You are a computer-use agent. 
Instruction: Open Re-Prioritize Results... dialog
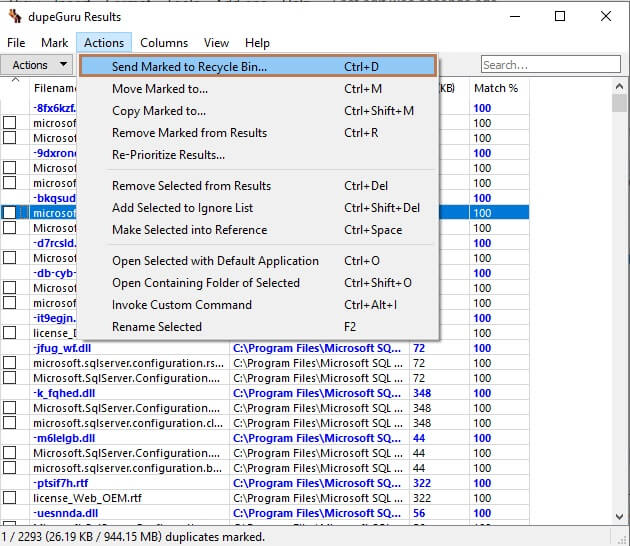click(x=168, y=155)
